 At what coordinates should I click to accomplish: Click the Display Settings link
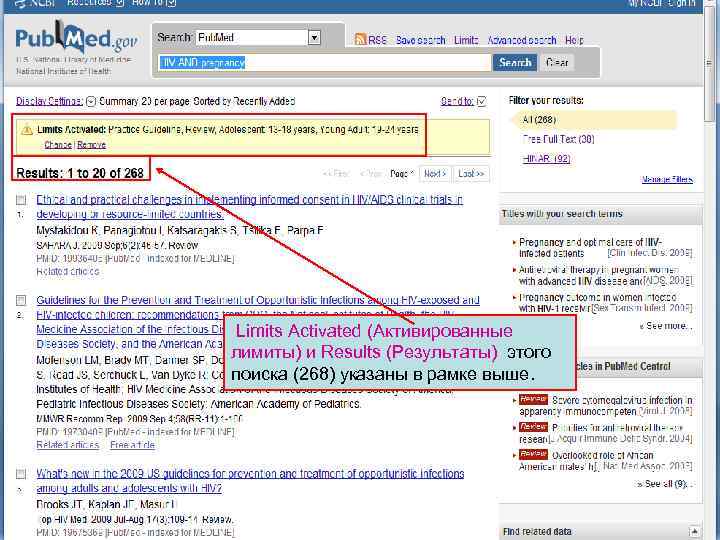click(50, 101)
